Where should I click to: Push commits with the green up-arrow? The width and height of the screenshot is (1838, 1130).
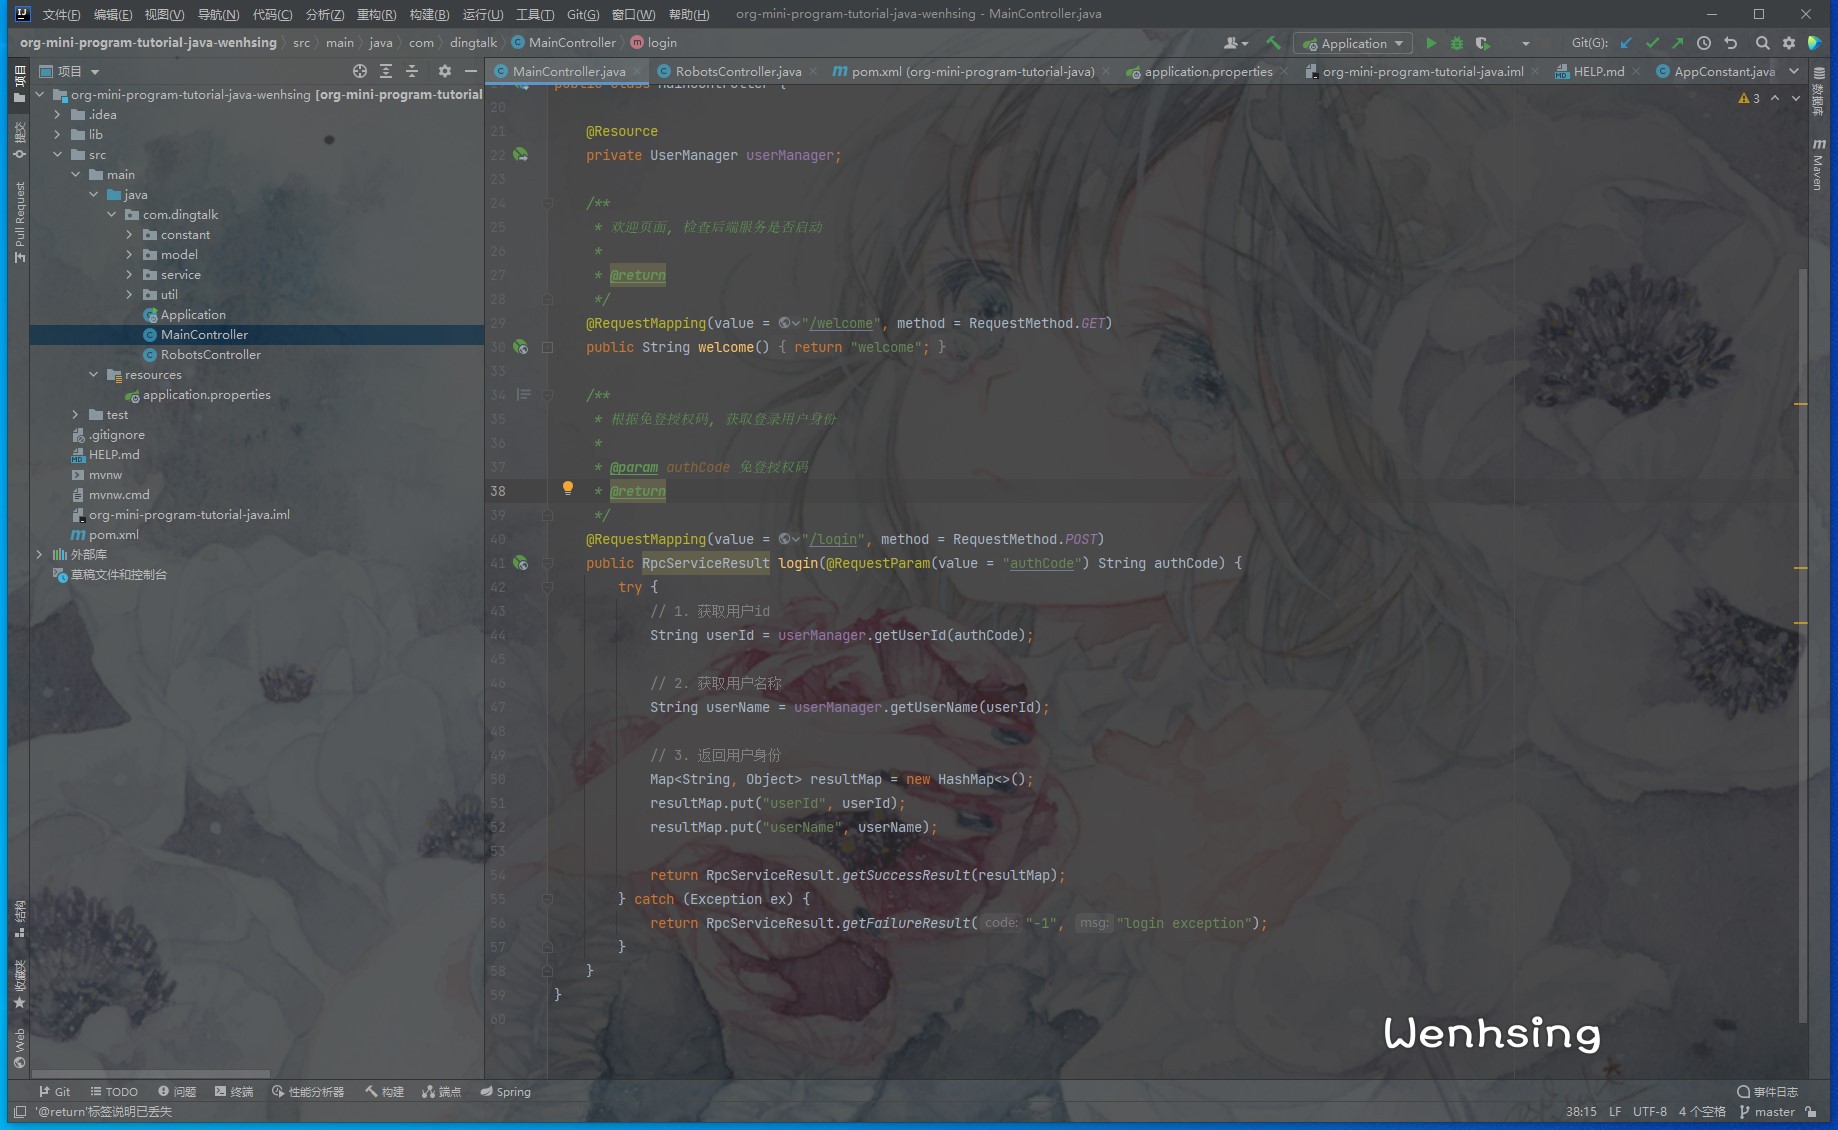click(x=1678, y=43)
